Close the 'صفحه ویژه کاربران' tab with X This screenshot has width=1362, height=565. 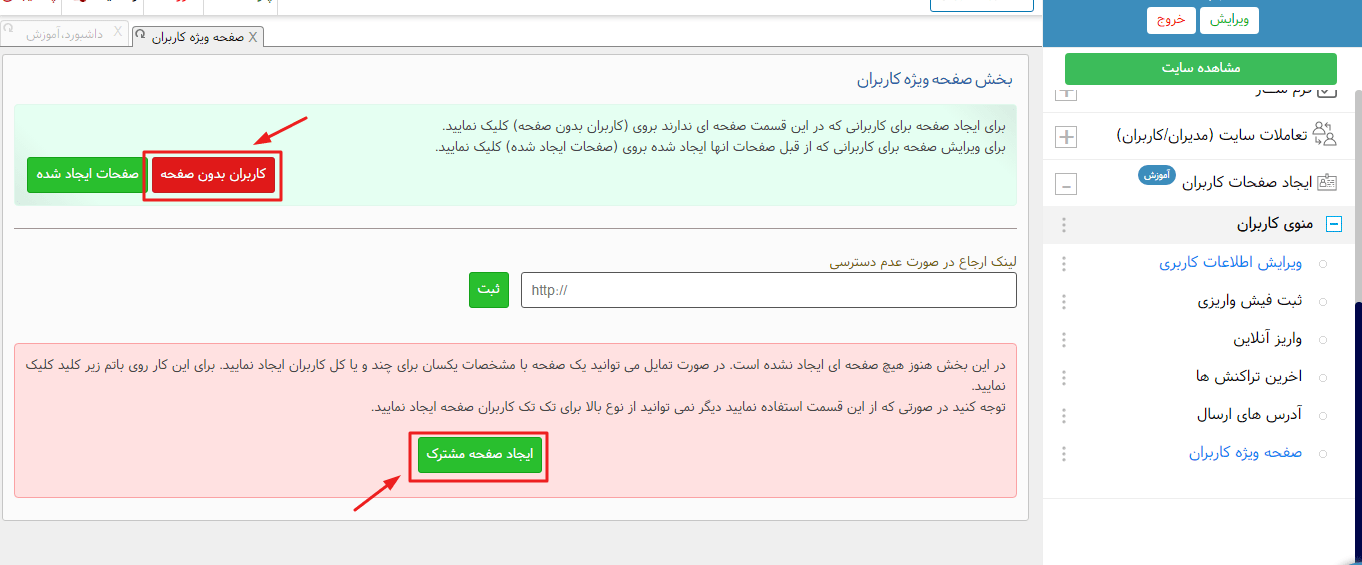point(253,37)
